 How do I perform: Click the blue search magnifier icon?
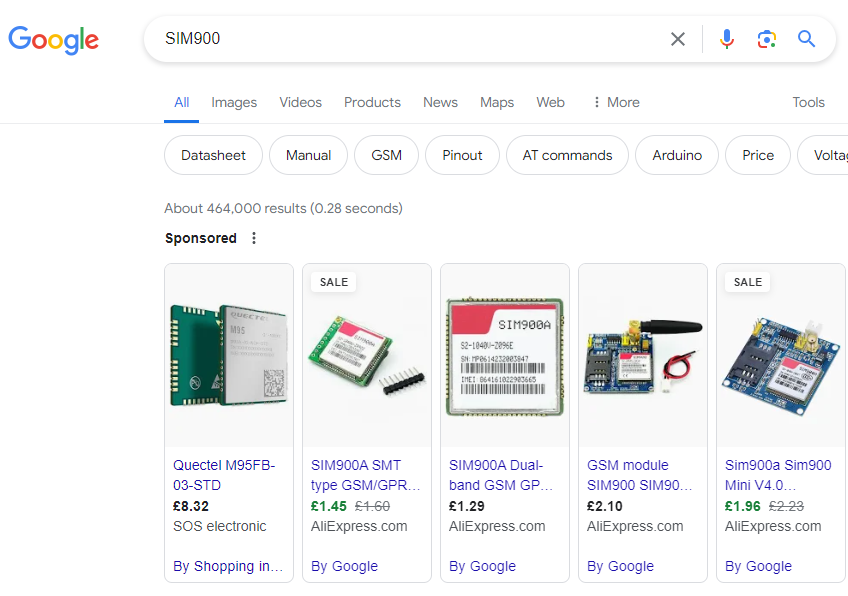point(807,39)
